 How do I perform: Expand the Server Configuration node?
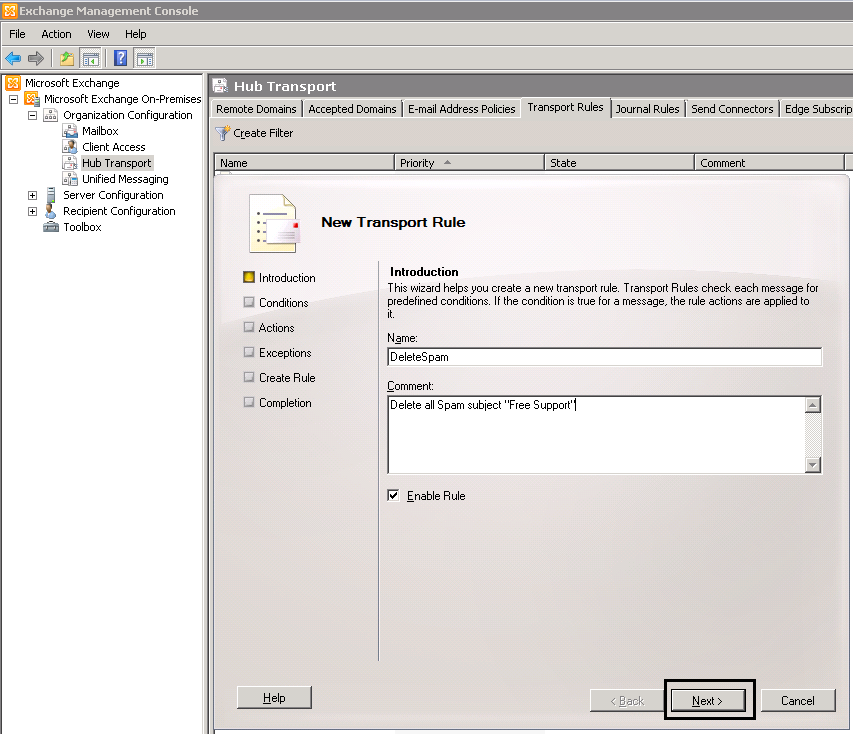click(x=33, y=195)
